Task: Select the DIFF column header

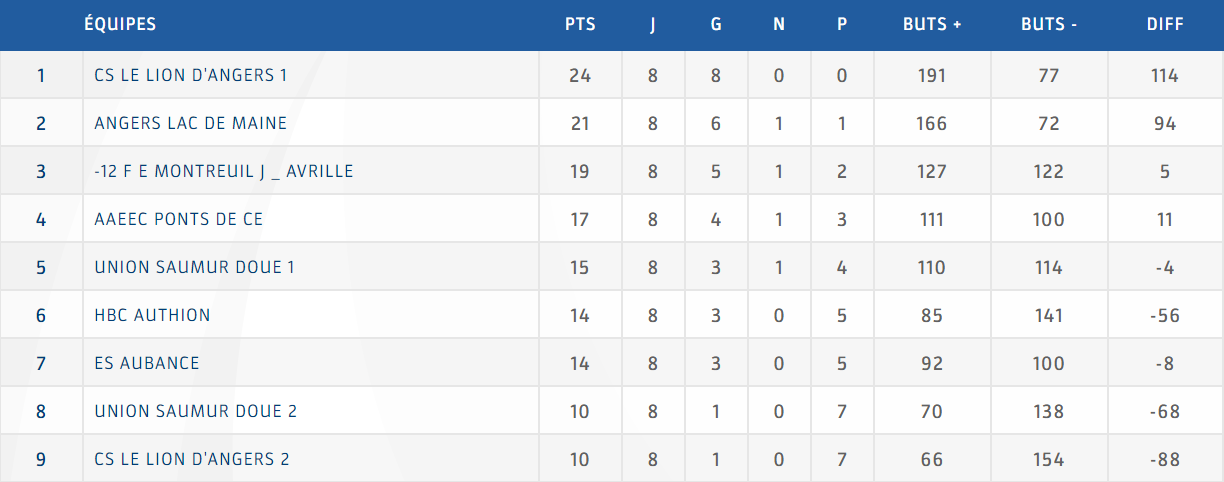Action: click(x=1165, y=24)
